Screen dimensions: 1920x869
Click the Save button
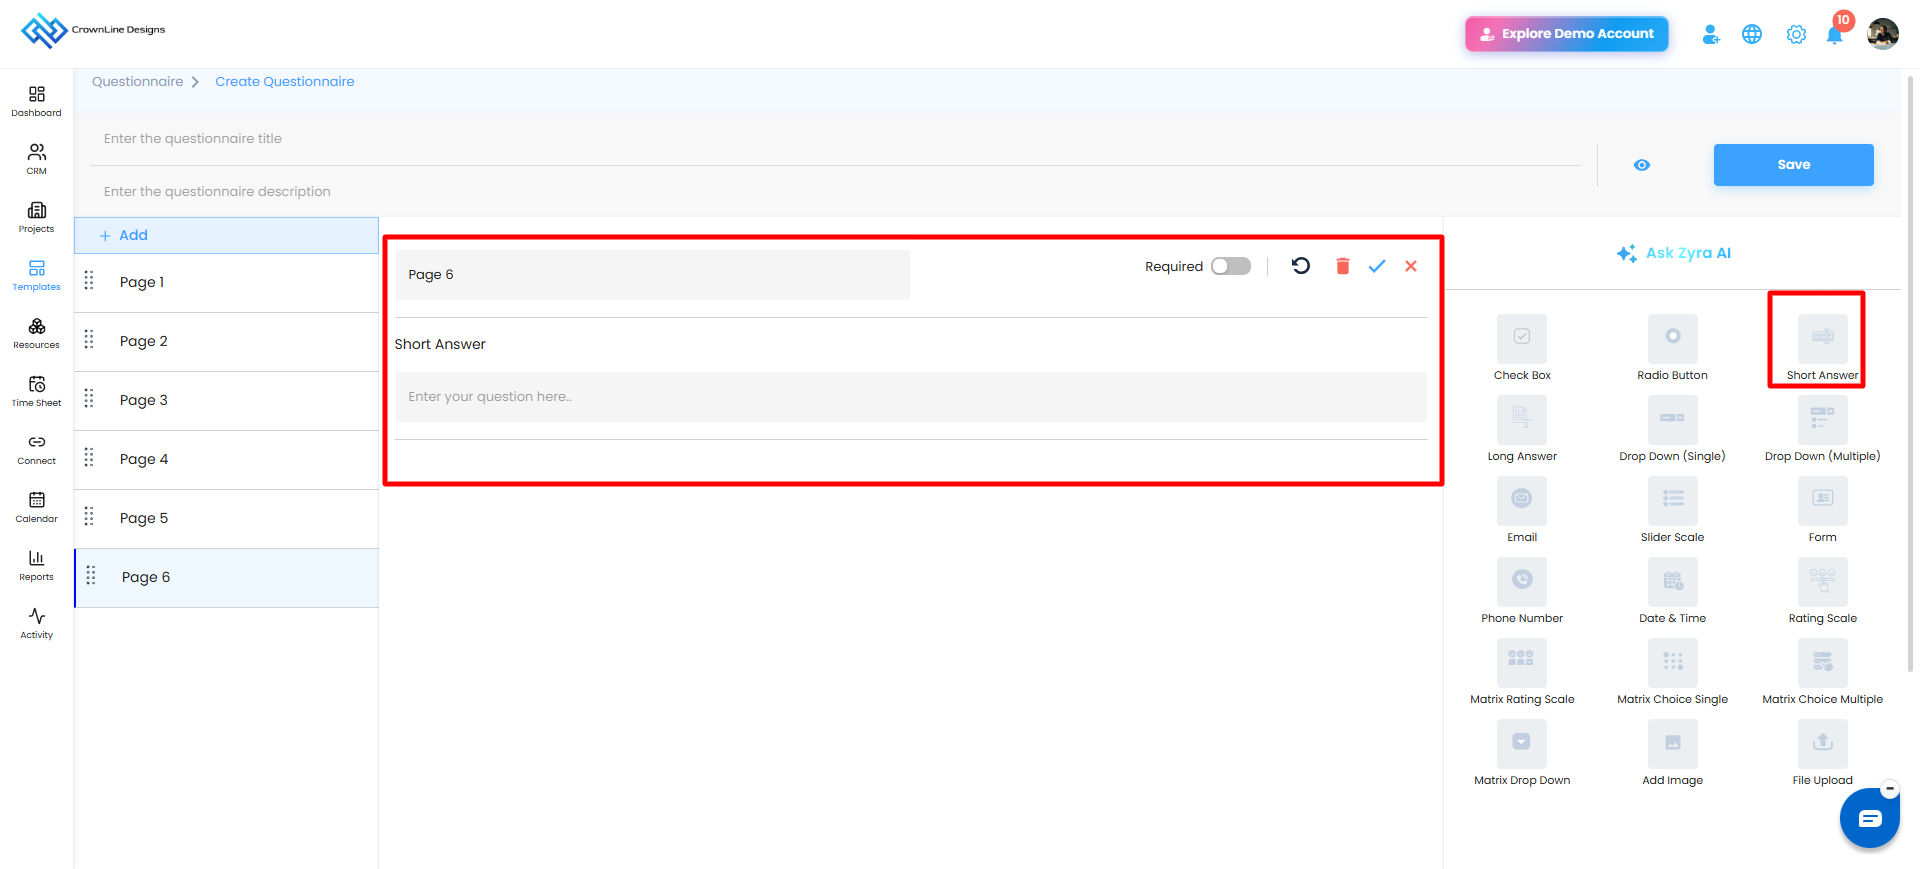1794,165
